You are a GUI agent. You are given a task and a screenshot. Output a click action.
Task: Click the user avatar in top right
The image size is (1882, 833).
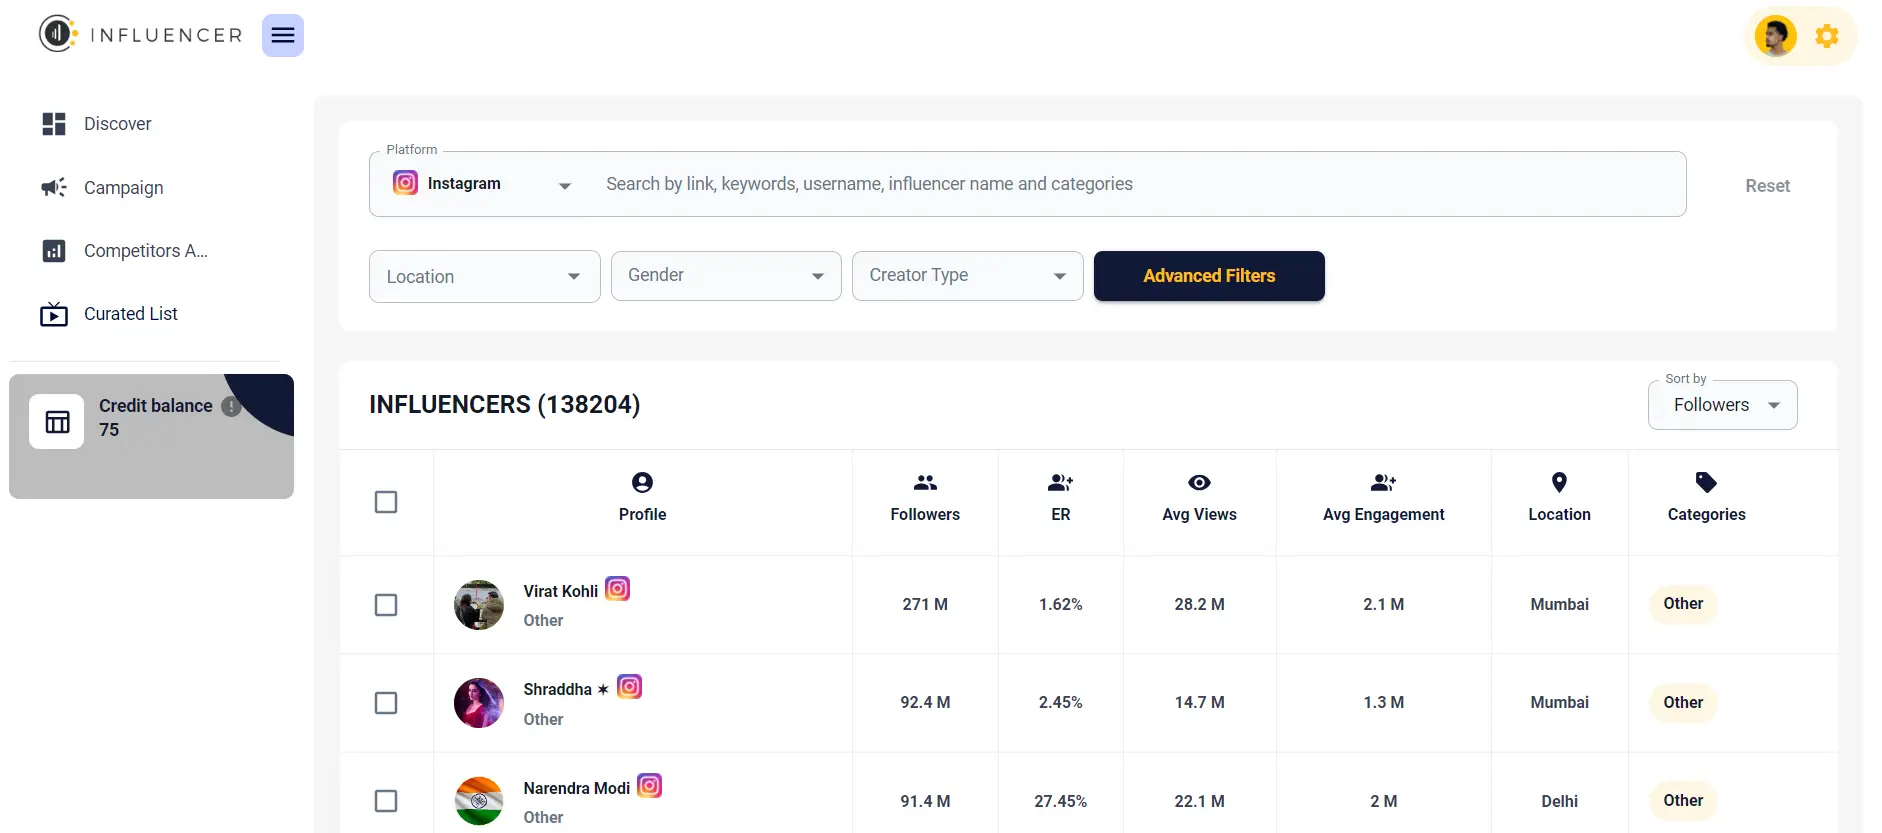coord(1775,36)
